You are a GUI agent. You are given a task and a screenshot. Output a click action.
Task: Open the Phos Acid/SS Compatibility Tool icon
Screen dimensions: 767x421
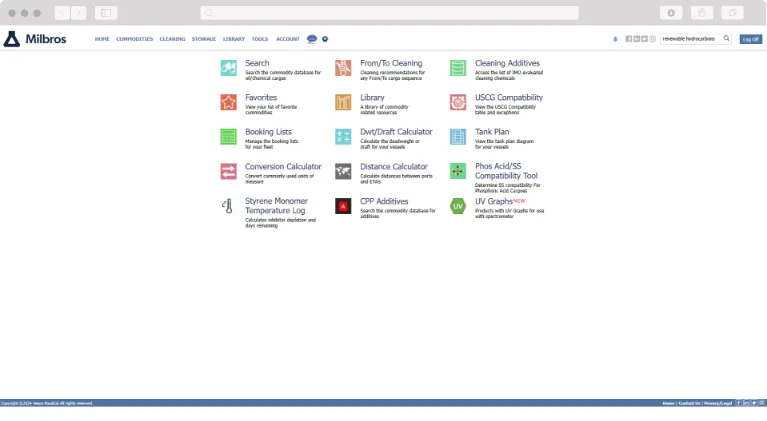pos(458,171)
